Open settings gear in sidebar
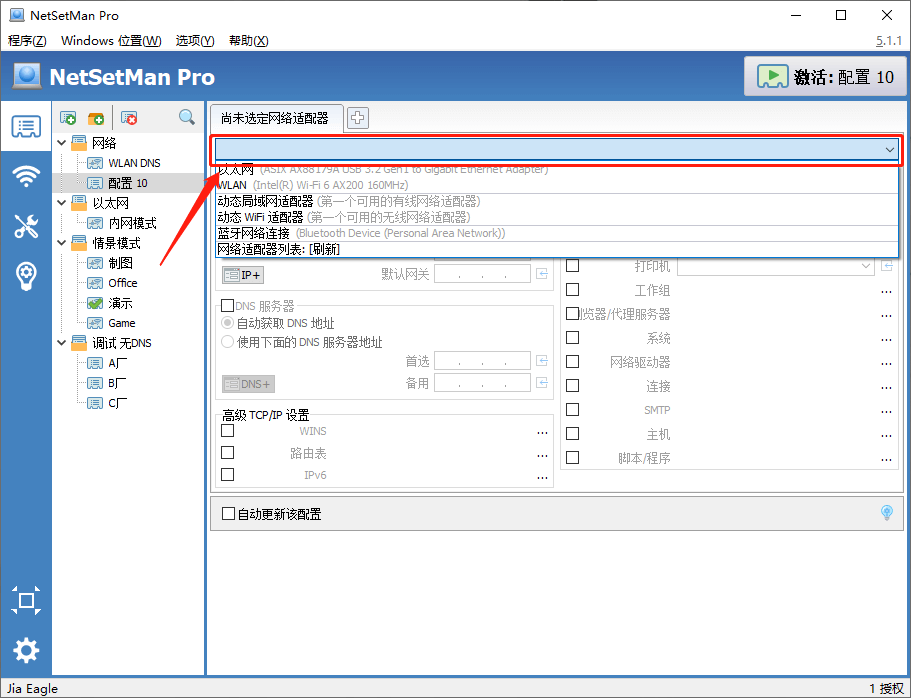 click(x=26, y=650)
